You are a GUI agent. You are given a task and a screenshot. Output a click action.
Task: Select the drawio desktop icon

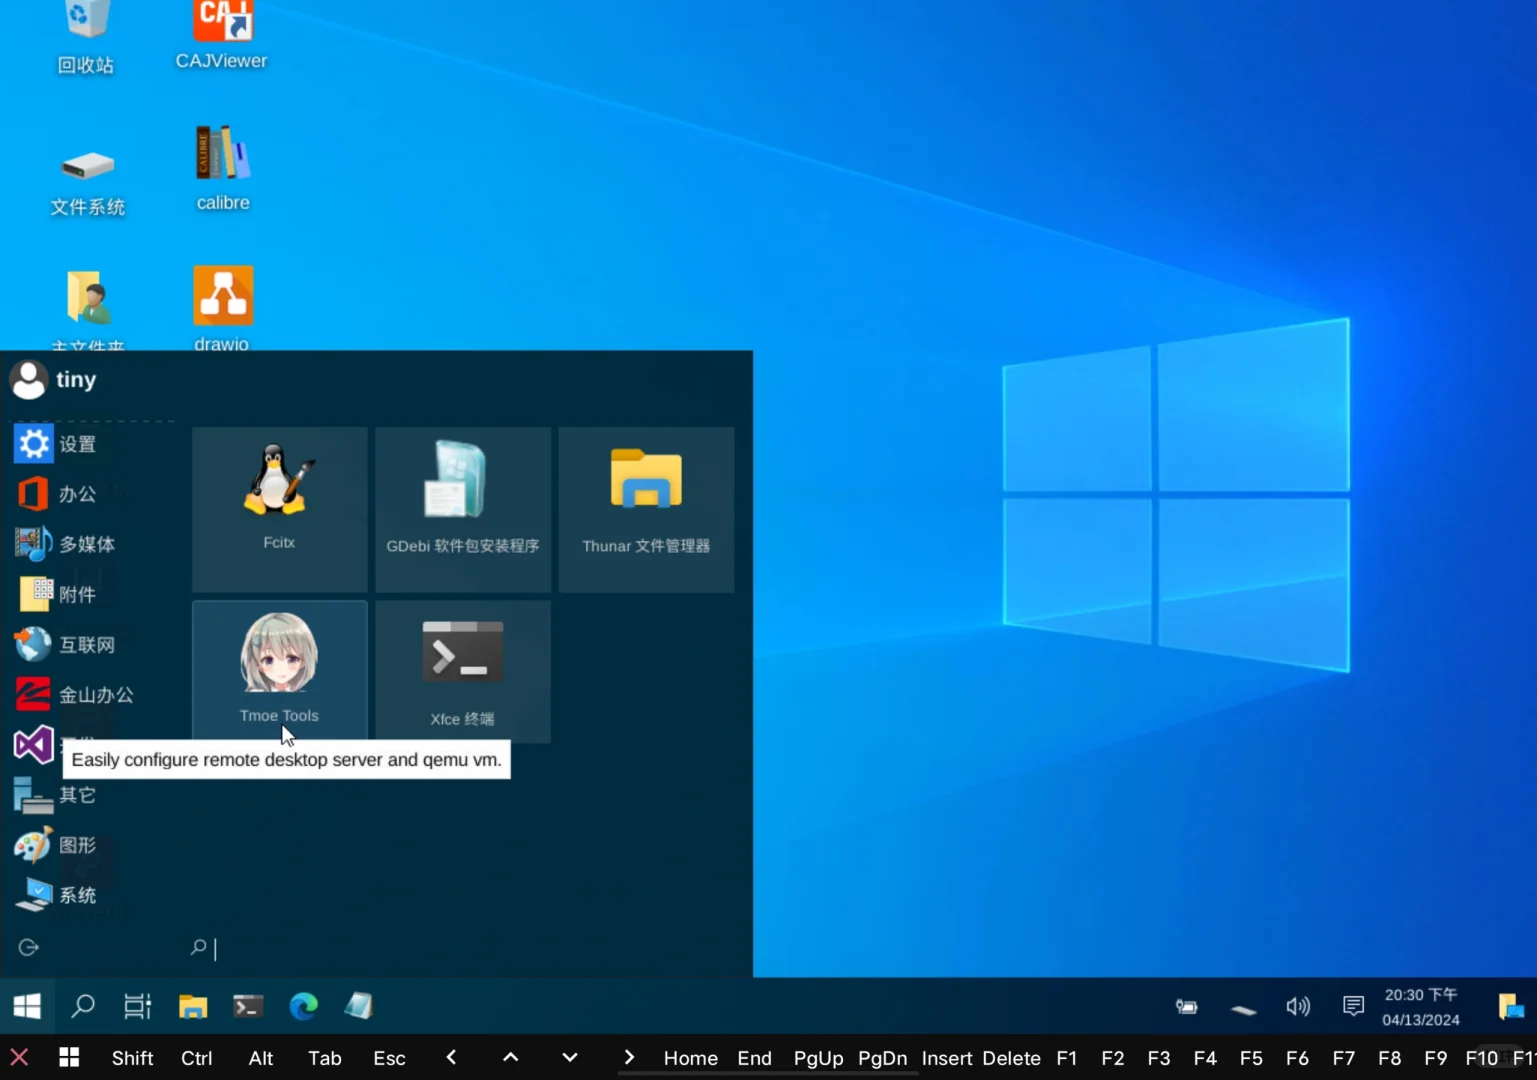click(x=223, y=307)
